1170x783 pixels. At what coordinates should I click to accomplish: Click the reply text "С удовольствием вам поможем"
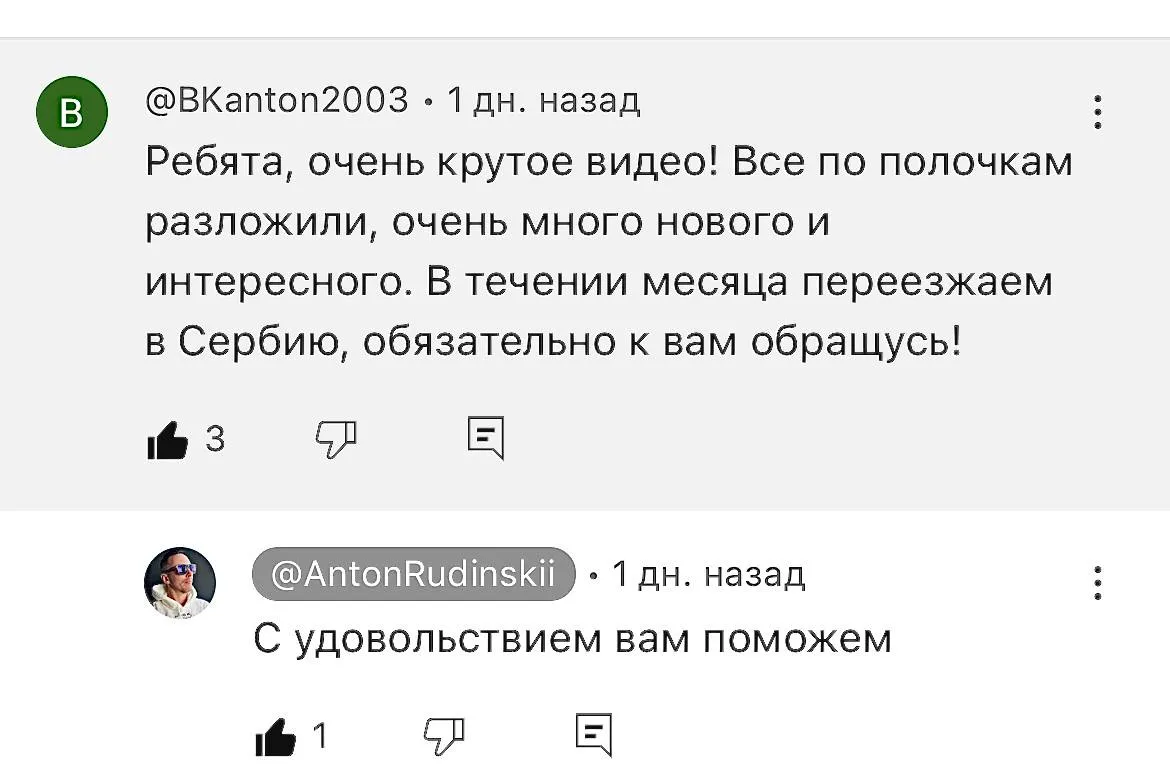(572, 639)
